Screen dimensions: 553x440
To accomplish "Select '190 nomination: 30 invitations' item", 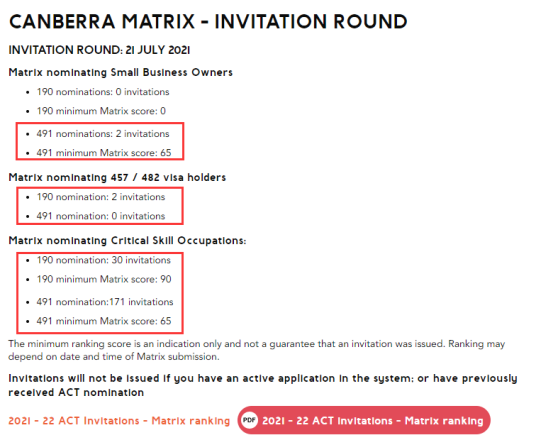I will click(104, 260).
